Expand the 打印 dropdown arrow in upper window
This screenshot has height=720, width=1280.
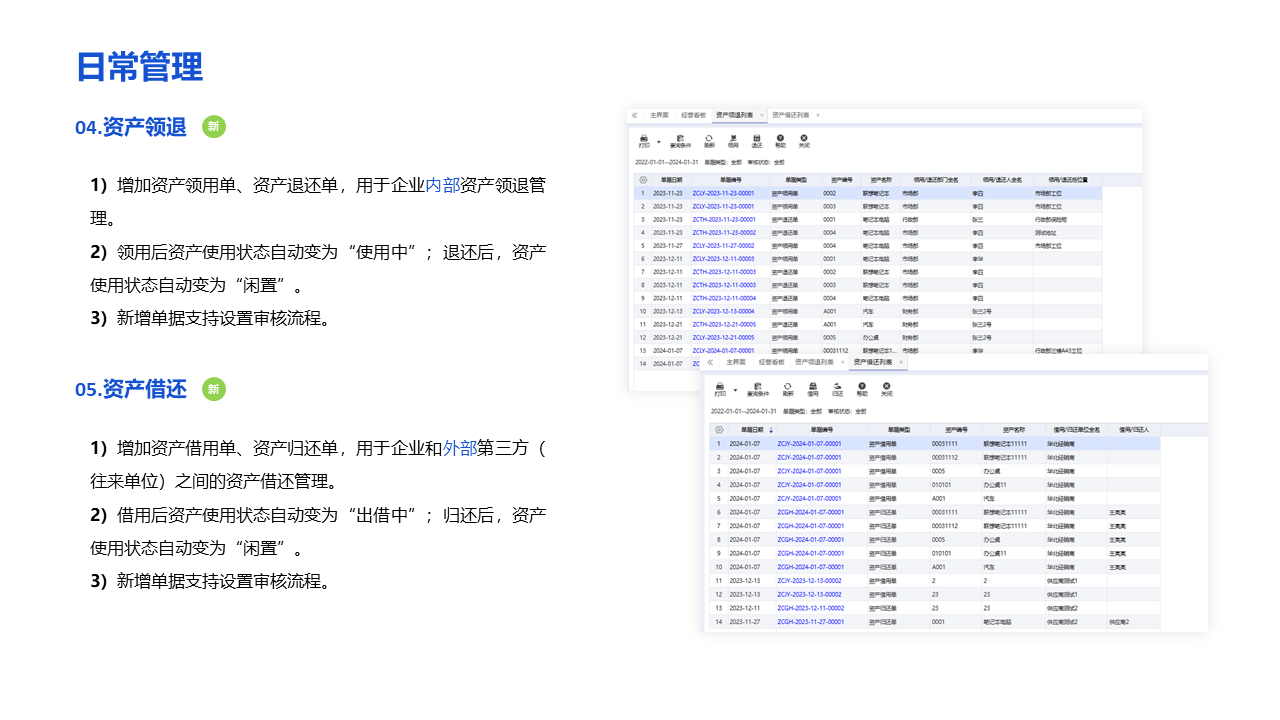659,141
